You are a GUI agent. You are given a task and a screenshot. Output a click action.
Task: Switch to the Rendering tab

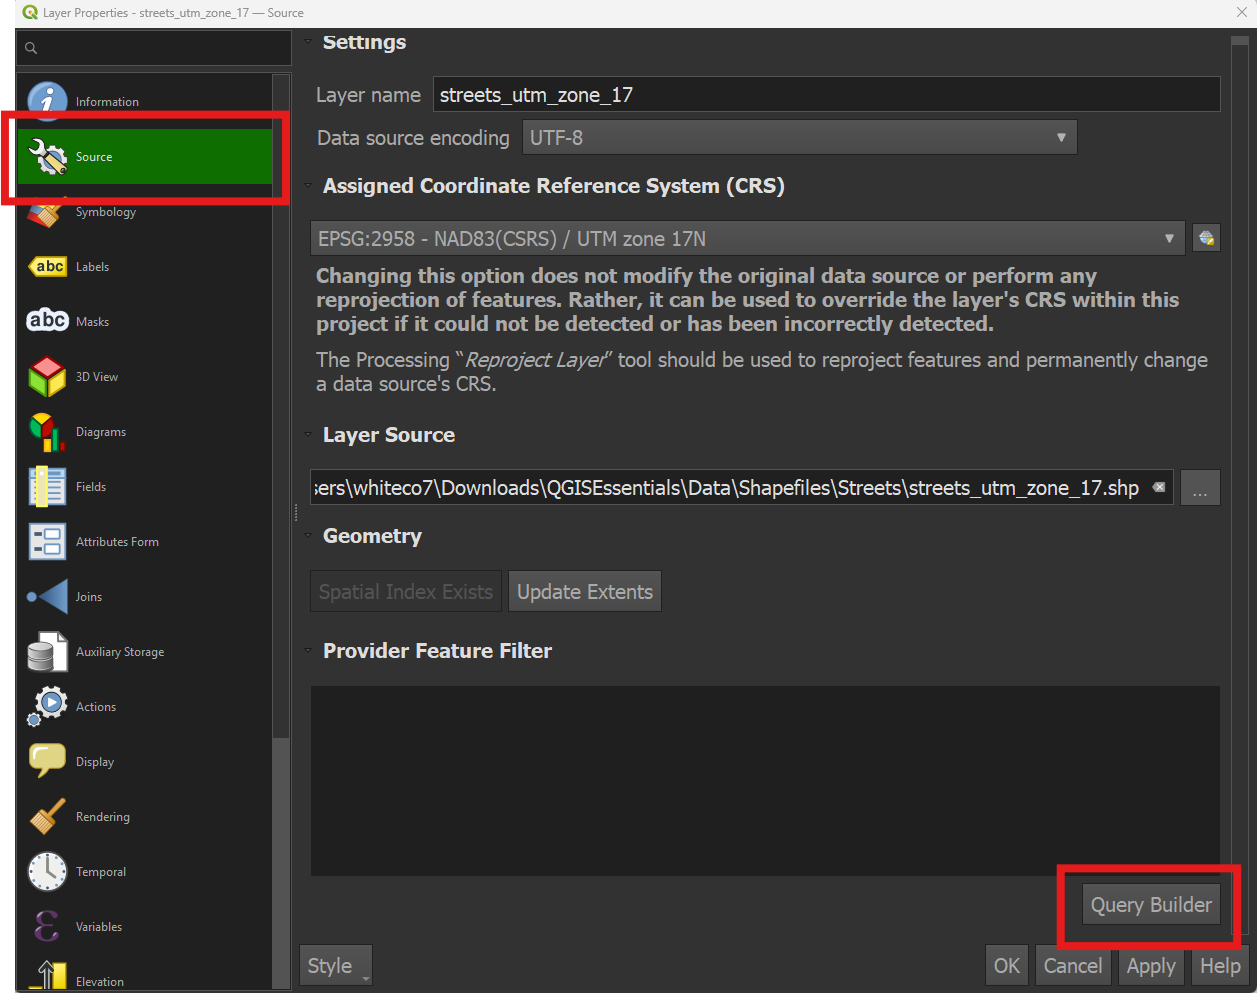coord(145,816)
